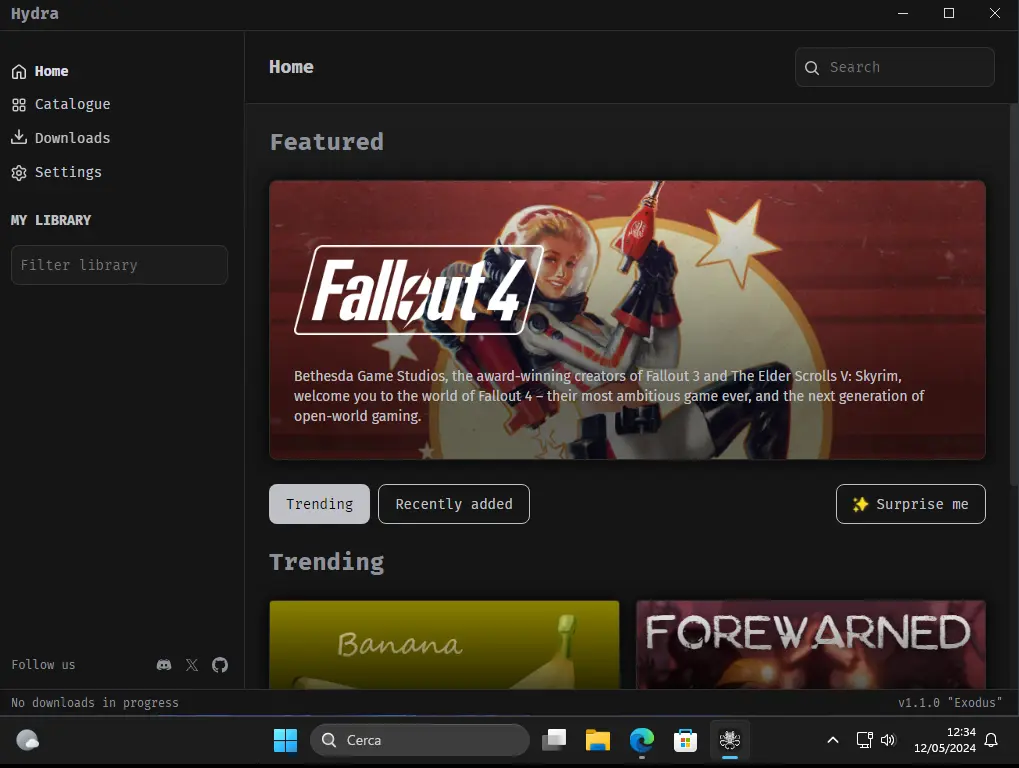Click the Settings gear icon
This screenshot has height=768, width=1019.
pos(19,172)
